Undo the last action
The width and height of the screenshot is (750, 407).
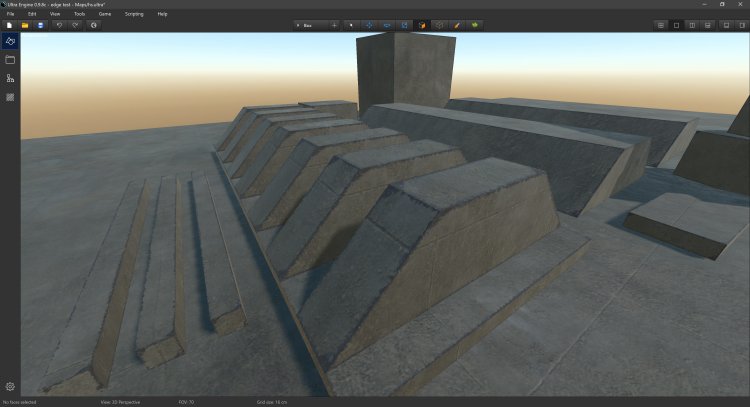tap(59, 25)
